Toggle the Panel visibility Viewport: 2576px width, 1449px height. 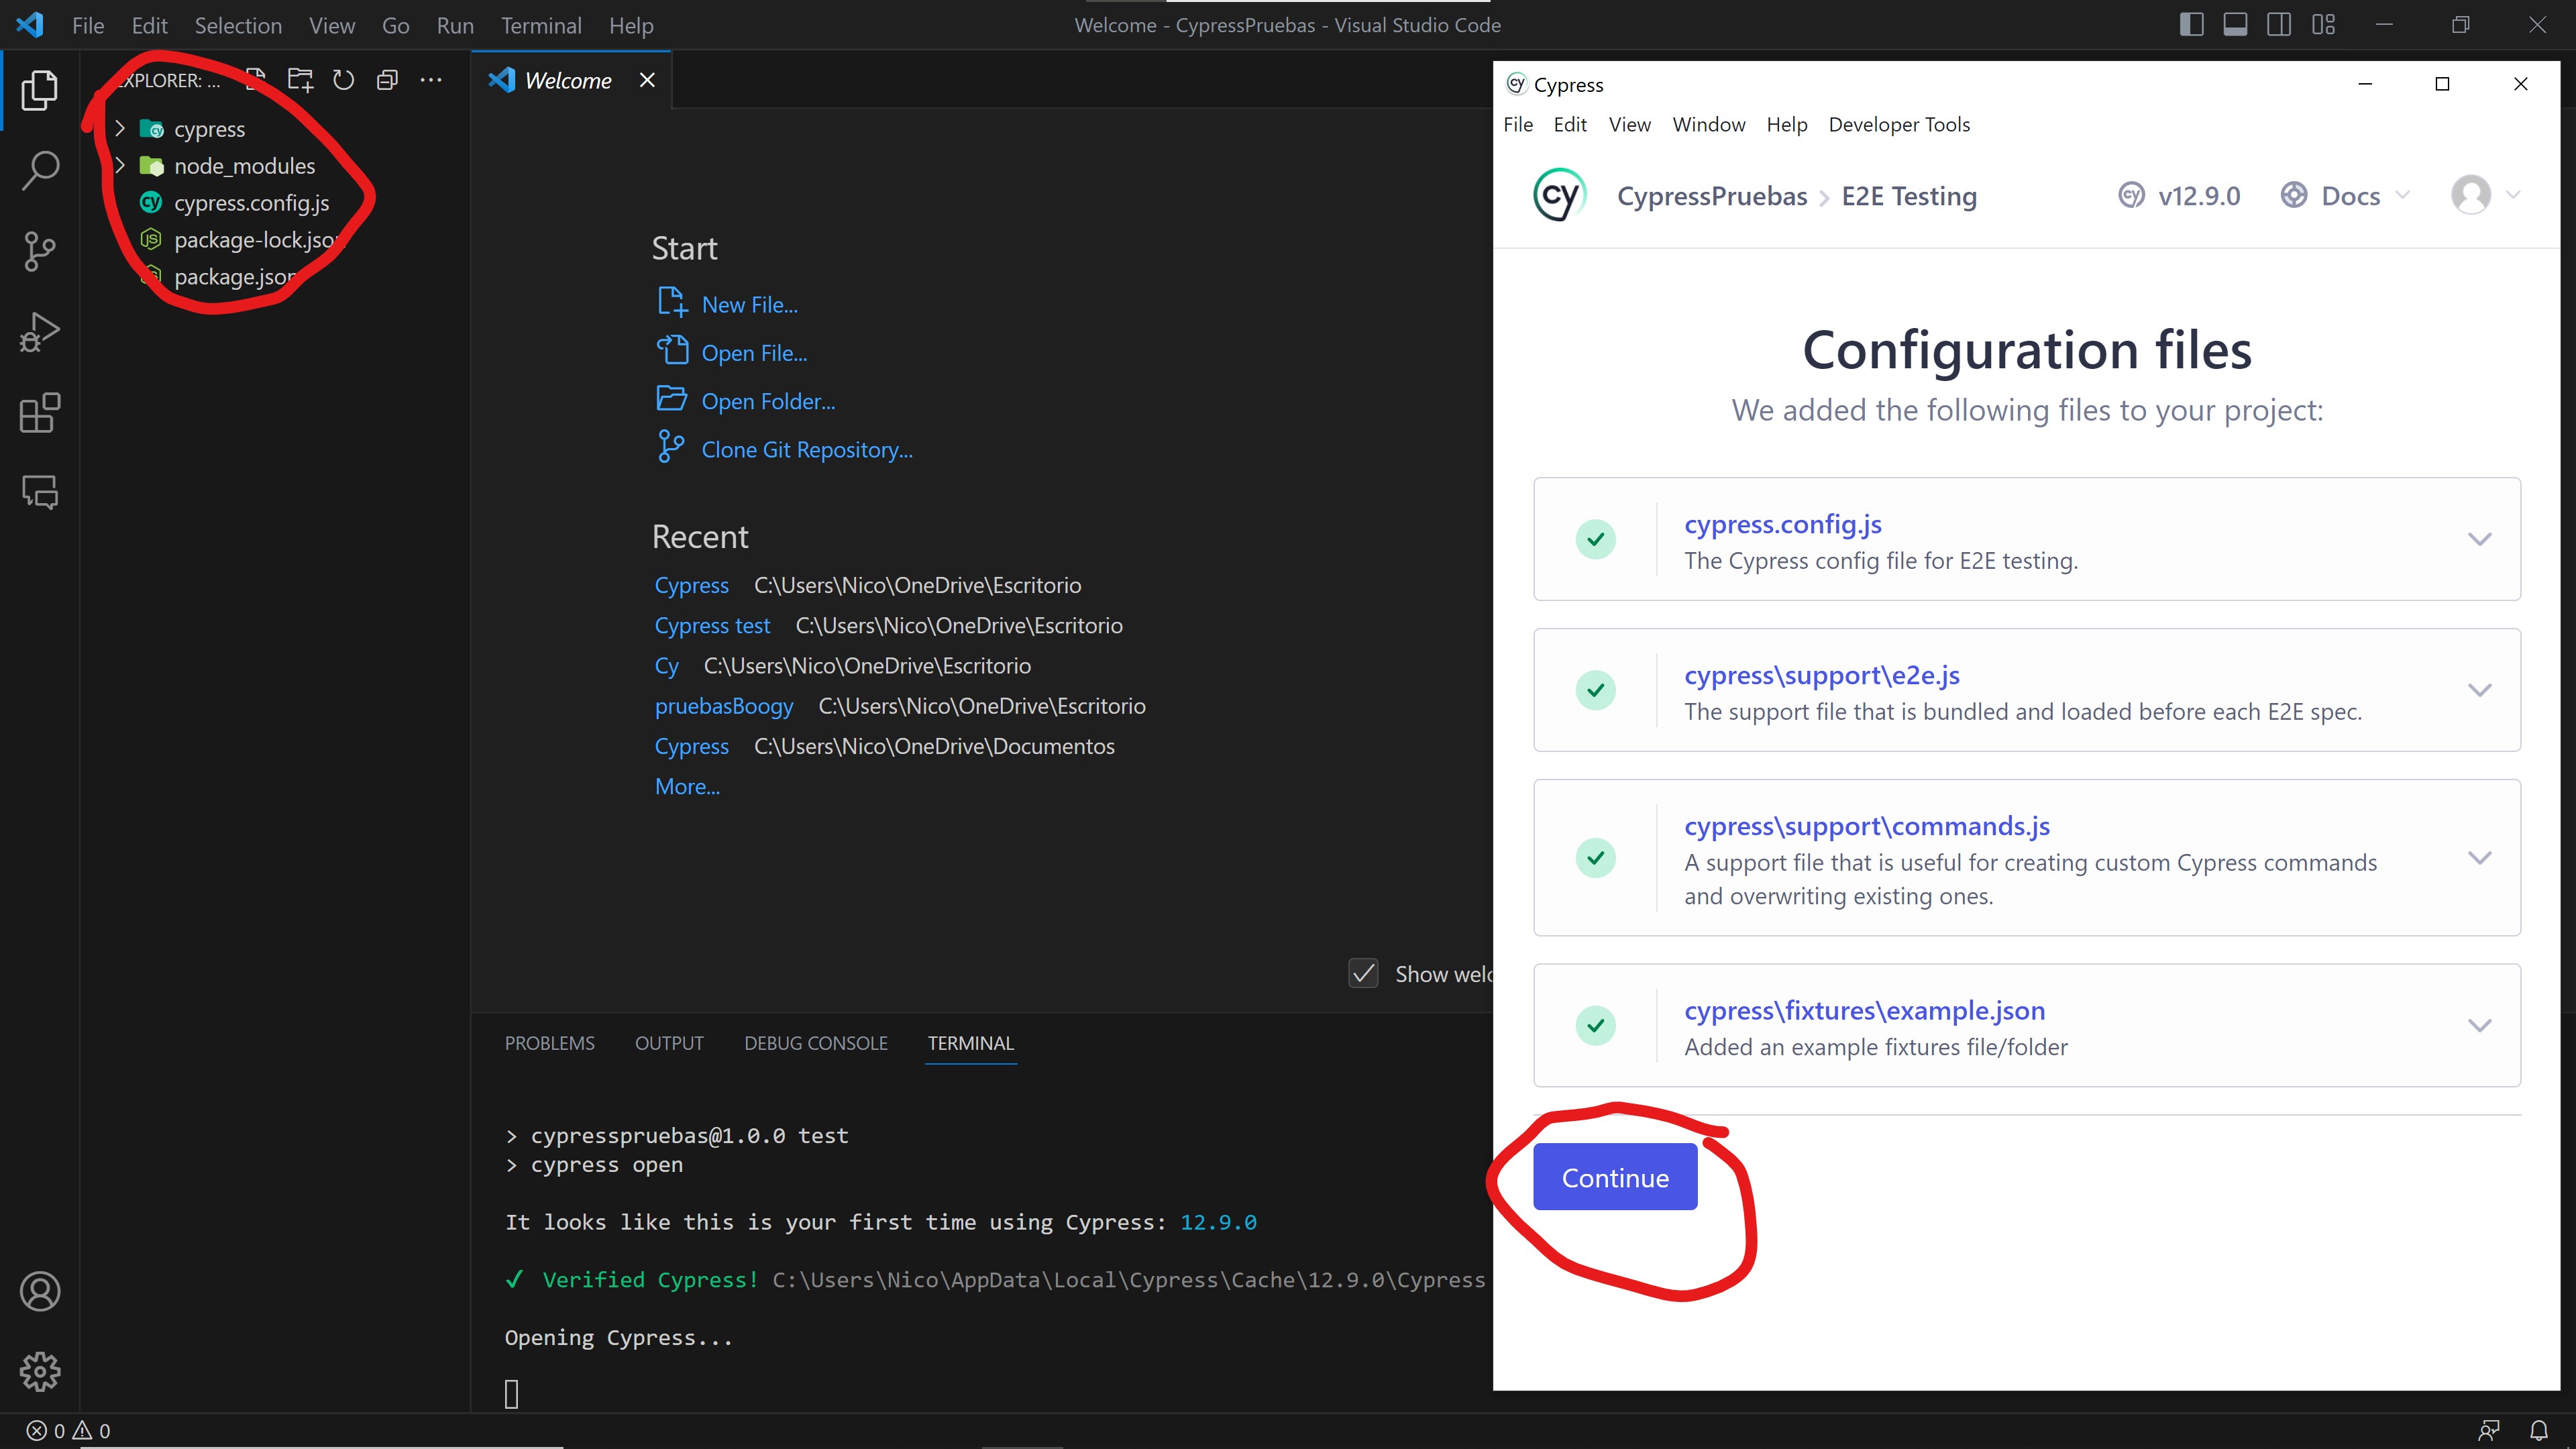2236,24
